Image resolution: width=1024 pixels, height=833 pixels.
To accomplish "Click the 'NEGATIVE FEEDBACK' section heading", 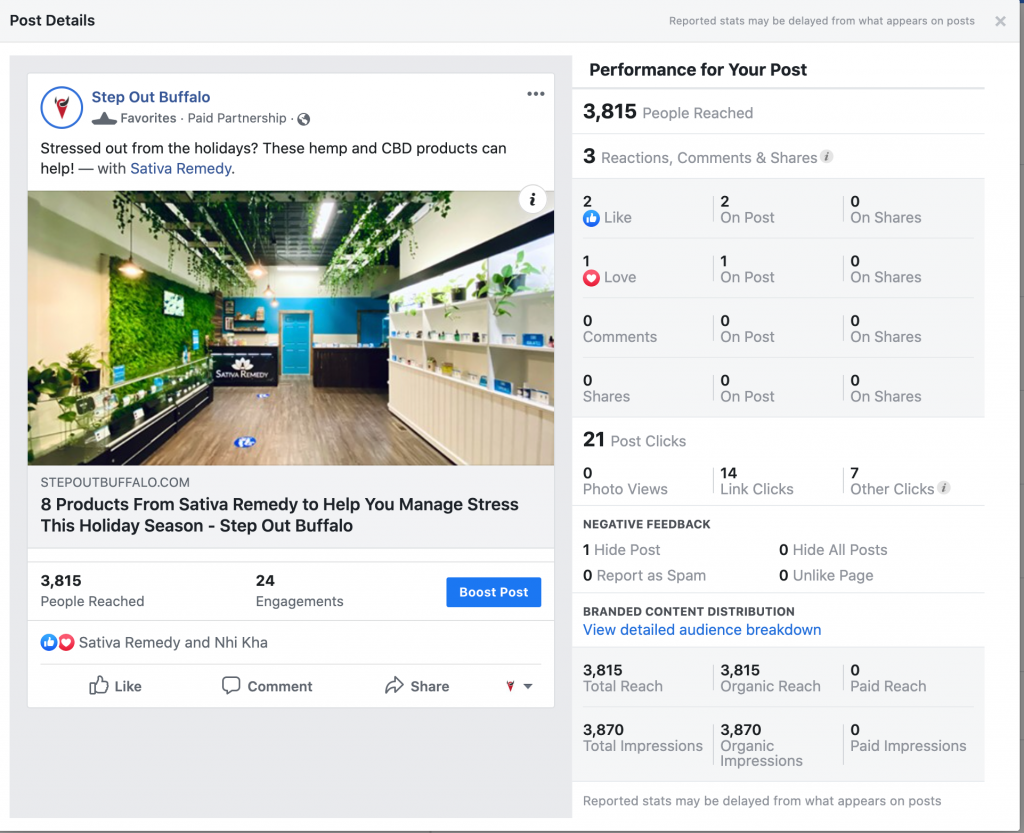I will tap(647, 524).
